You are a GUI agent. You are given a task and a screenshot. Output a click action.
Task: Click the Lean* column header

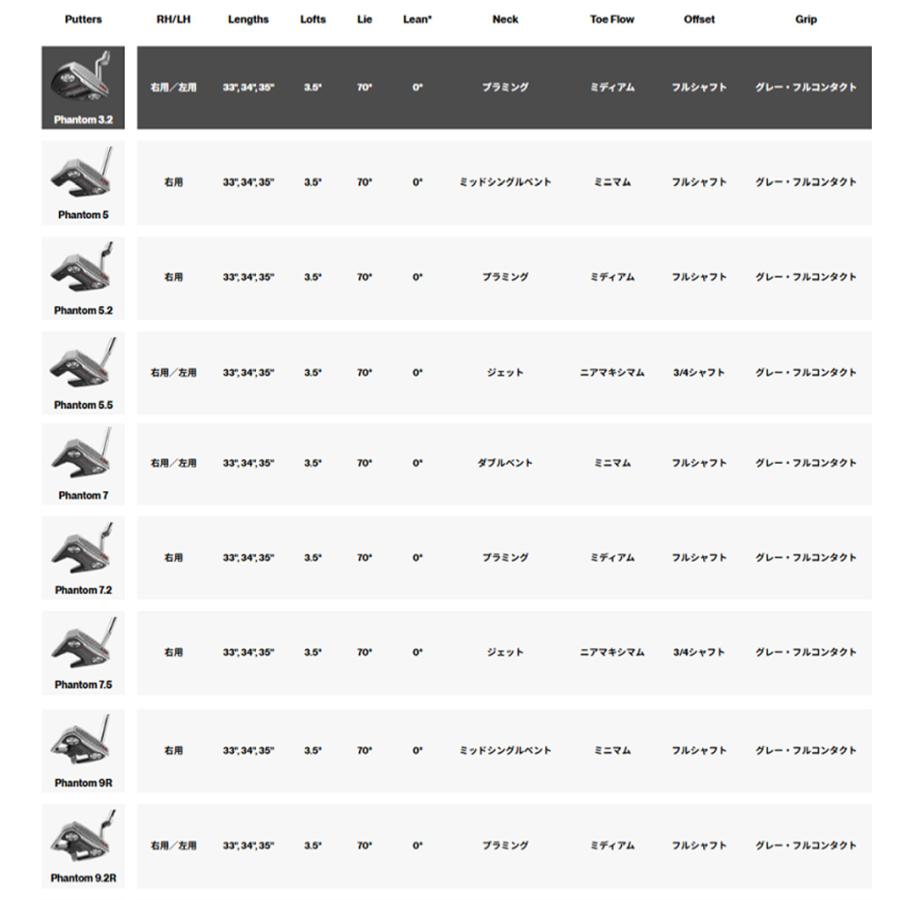tap(417, 19)
